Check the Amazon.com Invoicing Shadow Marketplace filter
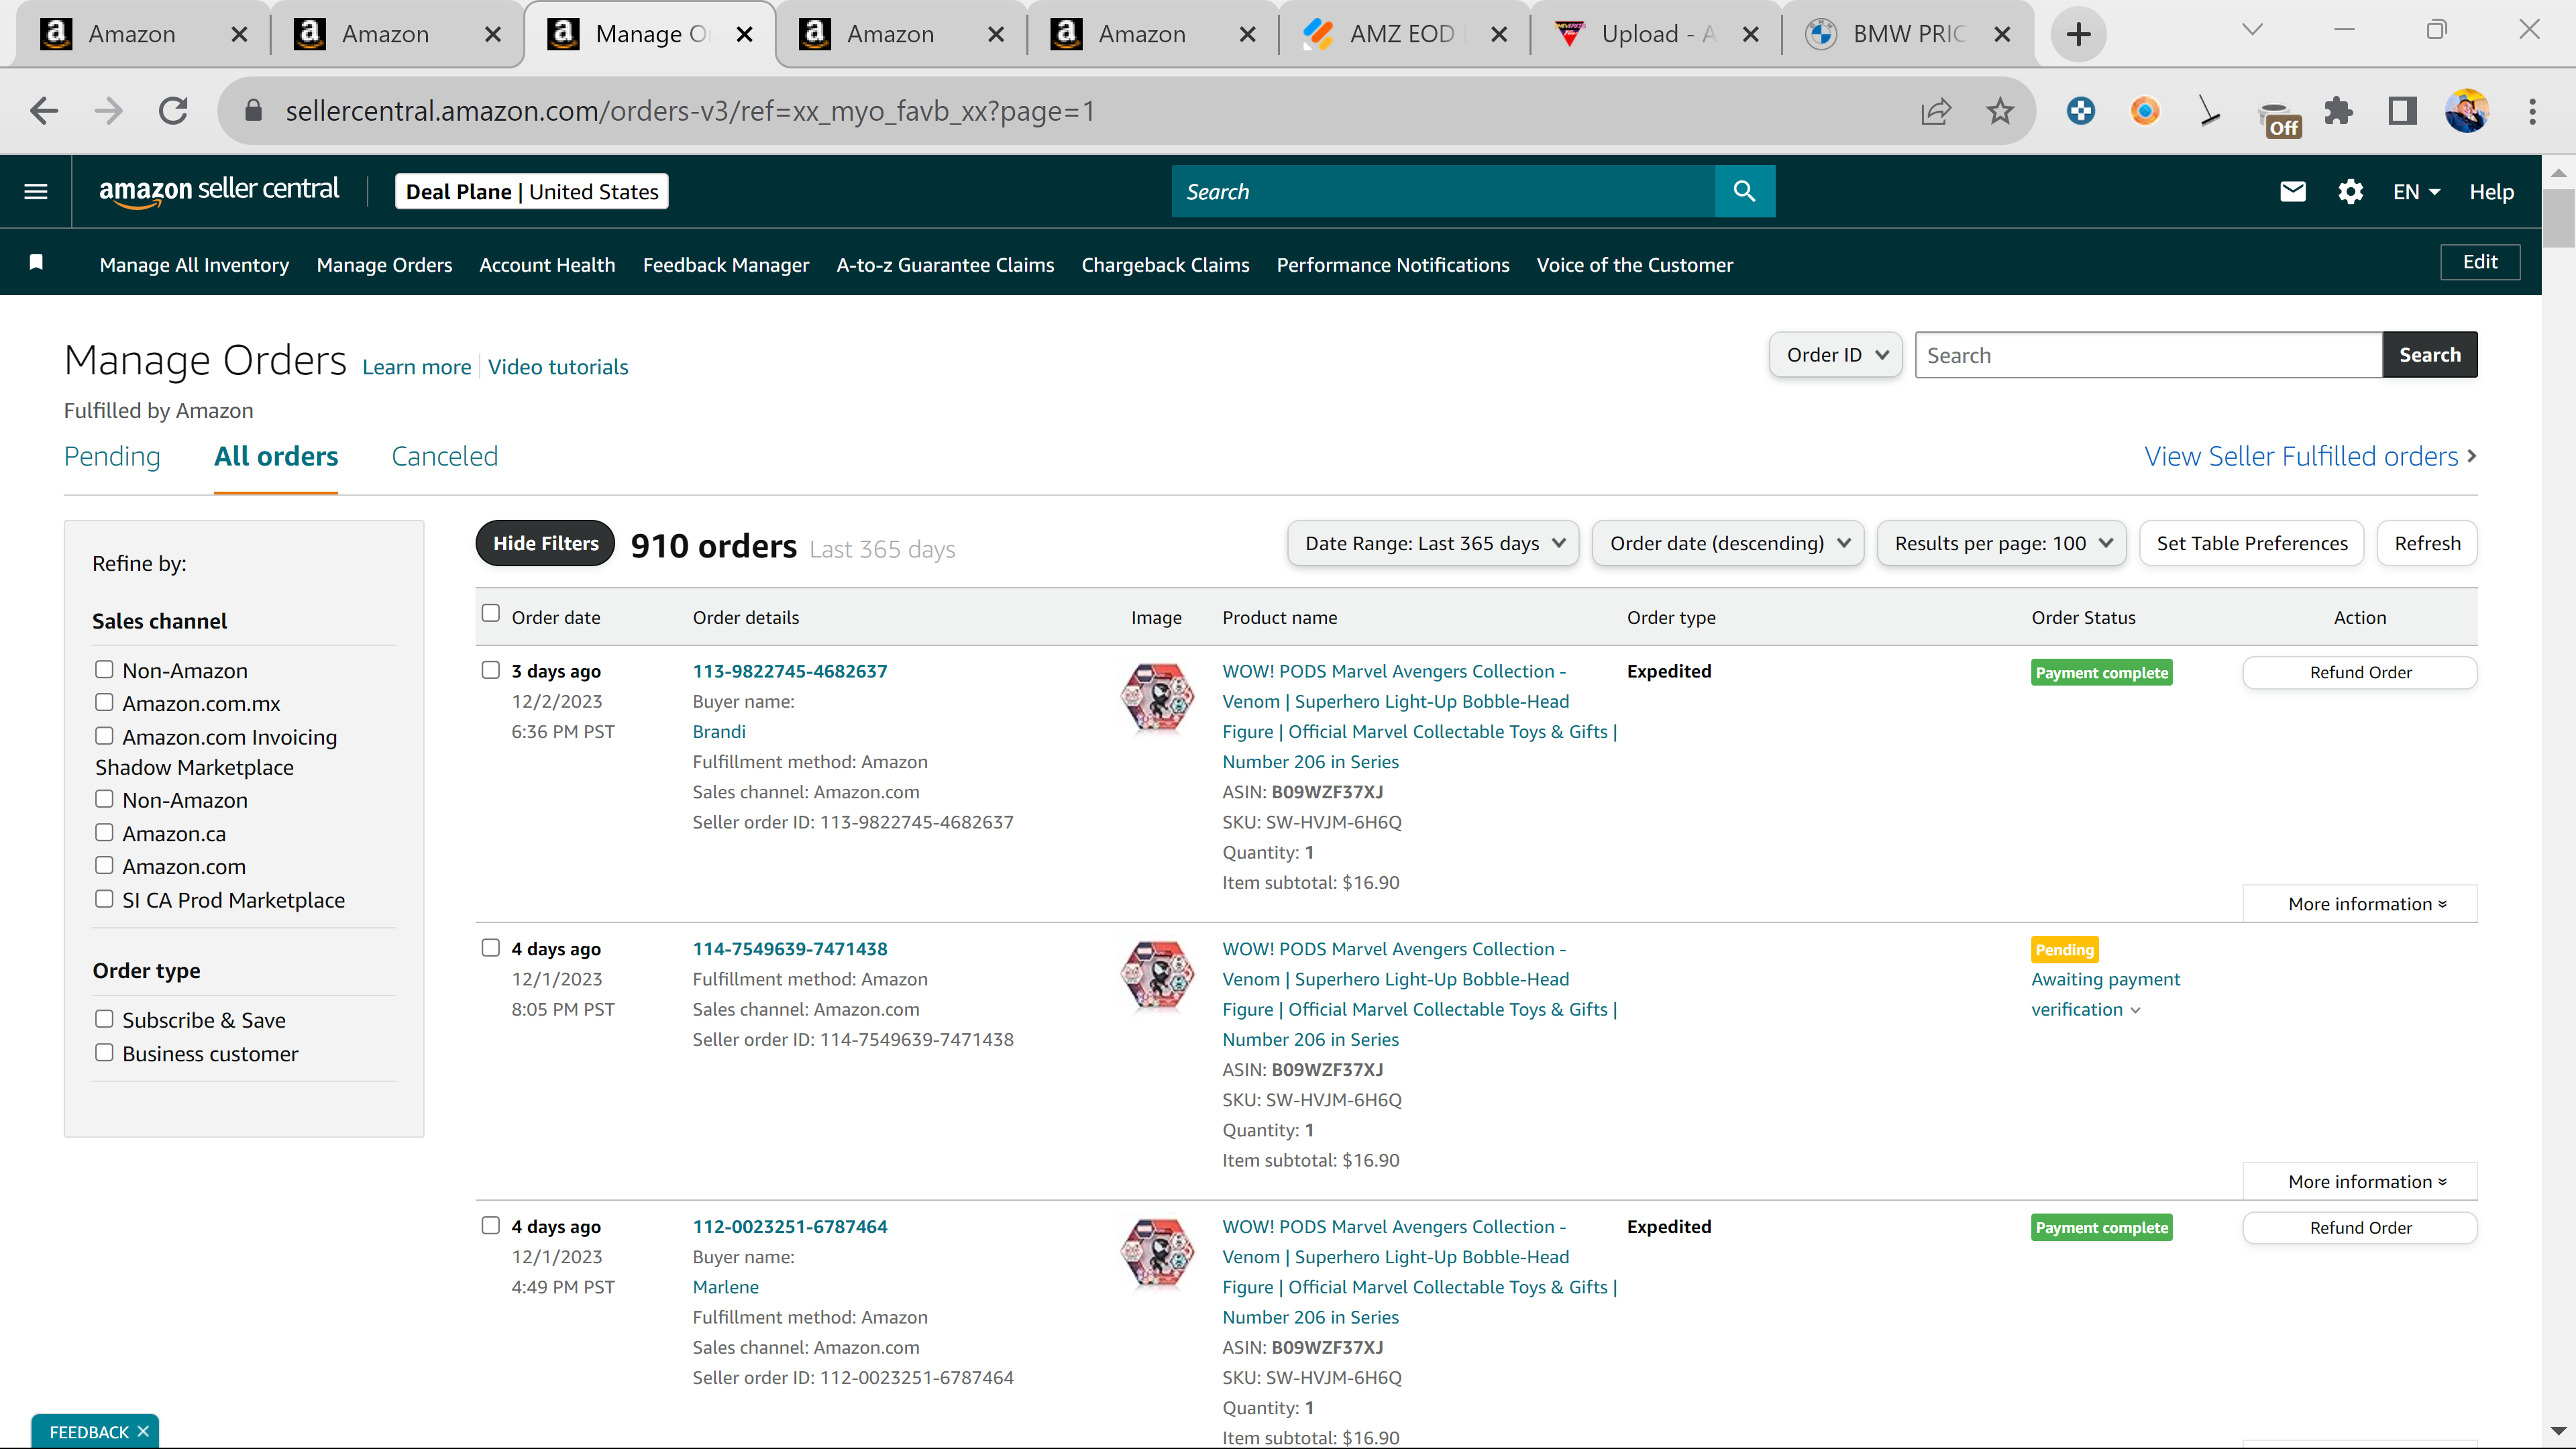The width and height of the screenshot is (2576, 1449). tap(104, 735)
